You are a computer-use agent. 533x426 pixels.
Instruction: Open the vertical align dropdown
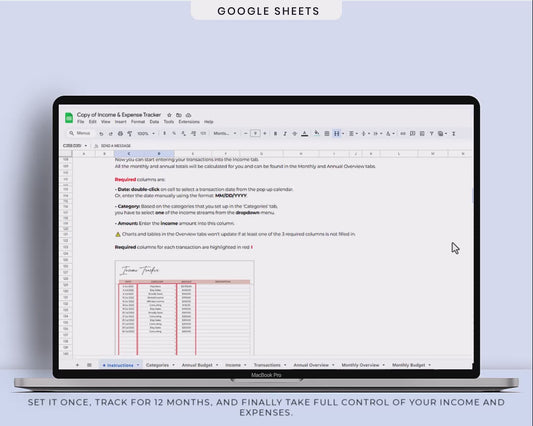[366, 134]
